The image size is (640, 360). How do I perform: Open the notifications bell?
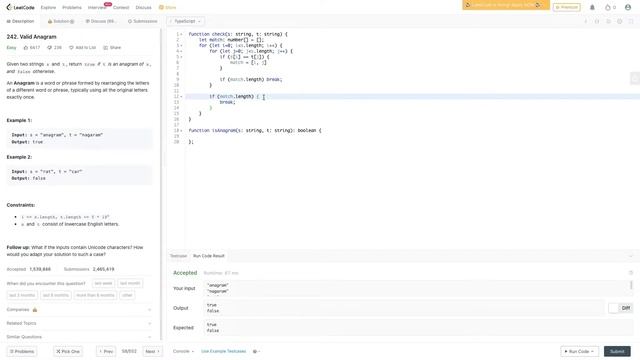[592, 7]
